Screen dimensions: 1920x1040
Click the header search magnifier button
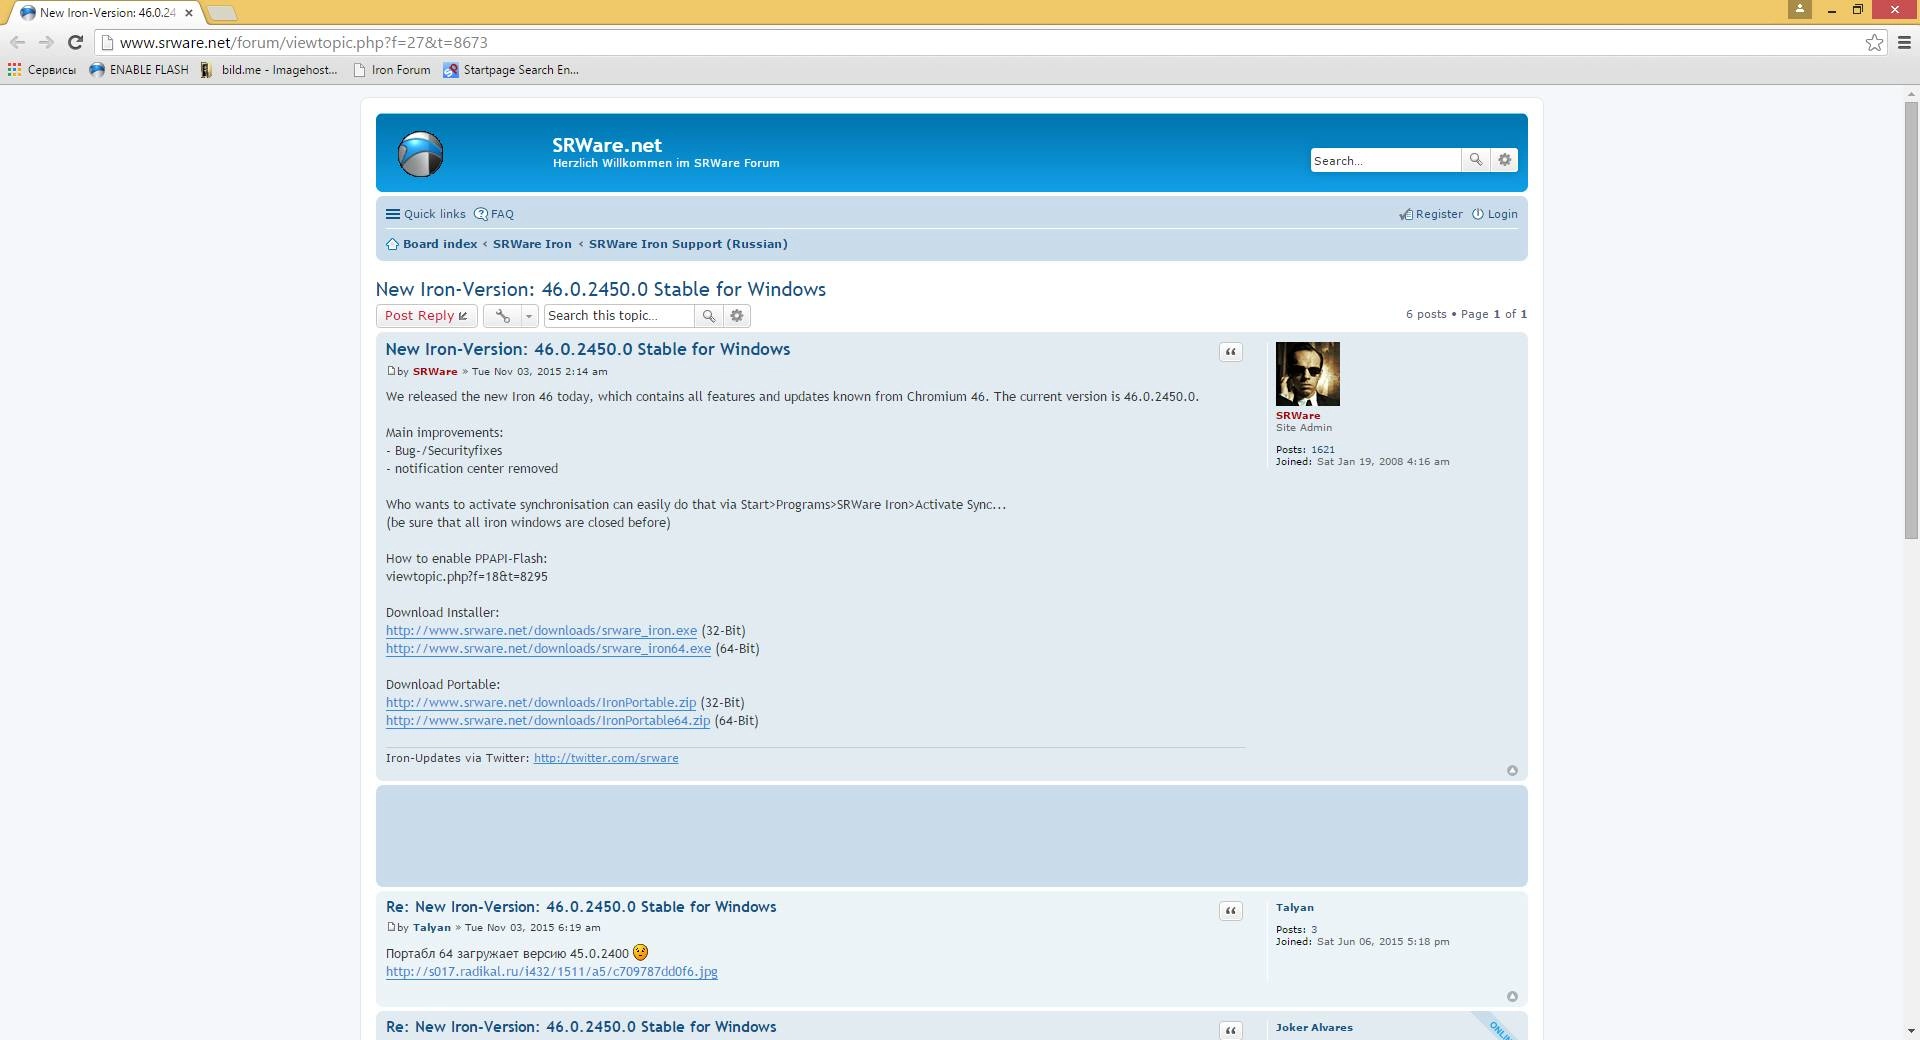point(1475,160)
